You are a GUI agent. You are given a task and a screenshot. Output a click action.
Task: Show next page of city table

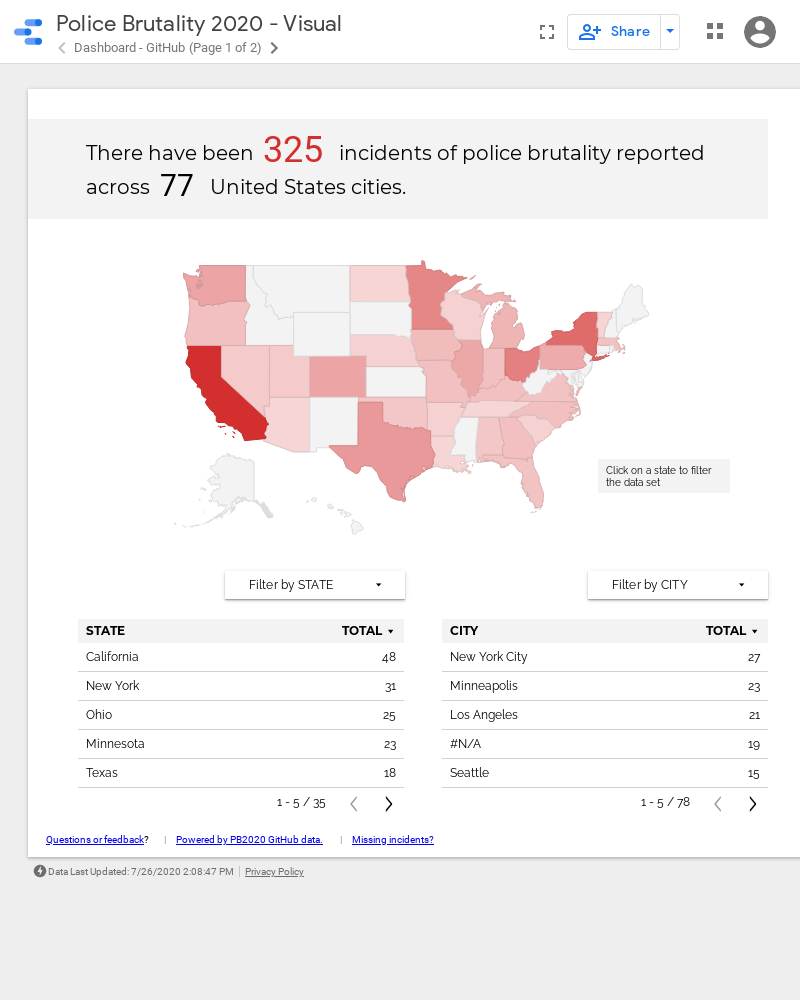click(753, 804)
